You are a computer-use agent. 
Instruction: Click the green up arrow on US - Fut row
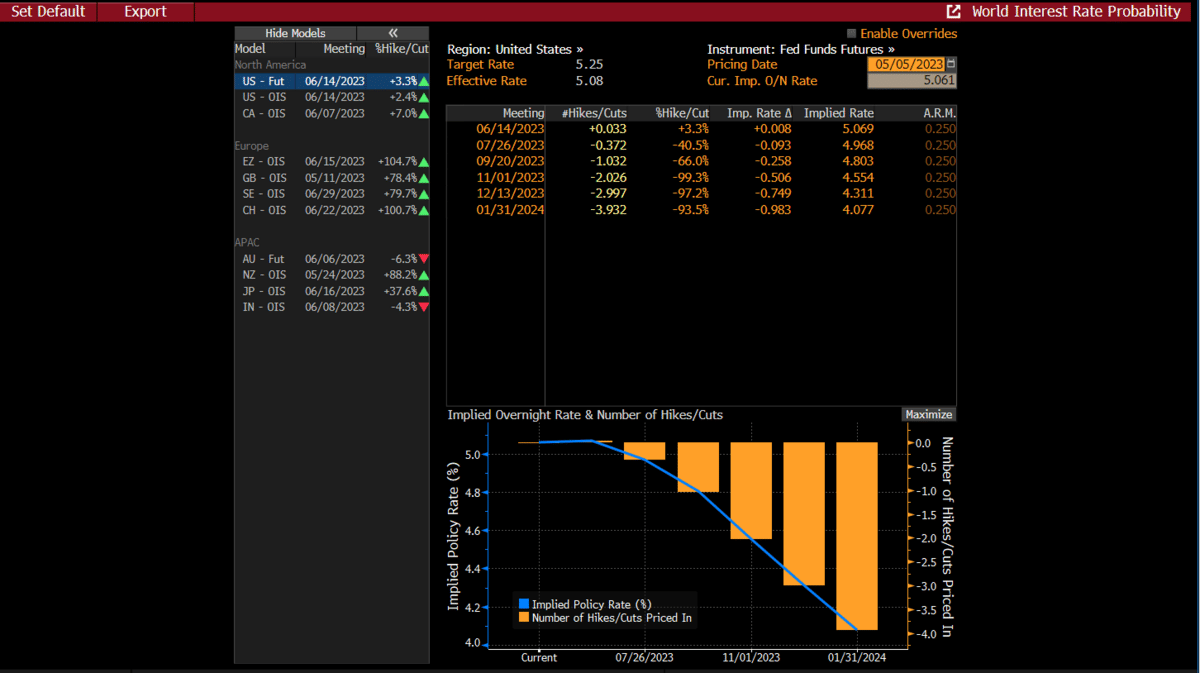point(424,81)
